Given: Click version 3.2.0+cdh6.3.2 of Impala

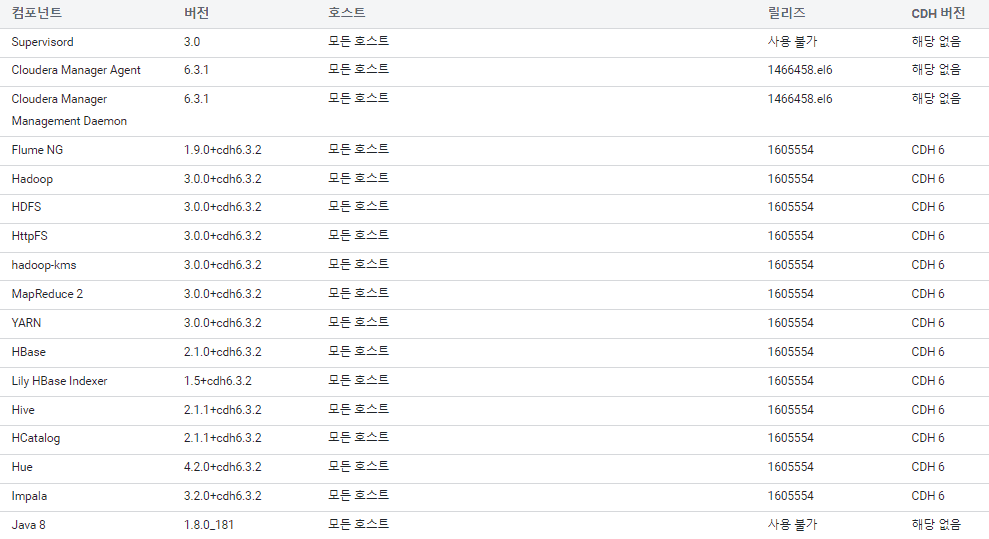Looking at the screenshot, I should click(x=223, y=496).
